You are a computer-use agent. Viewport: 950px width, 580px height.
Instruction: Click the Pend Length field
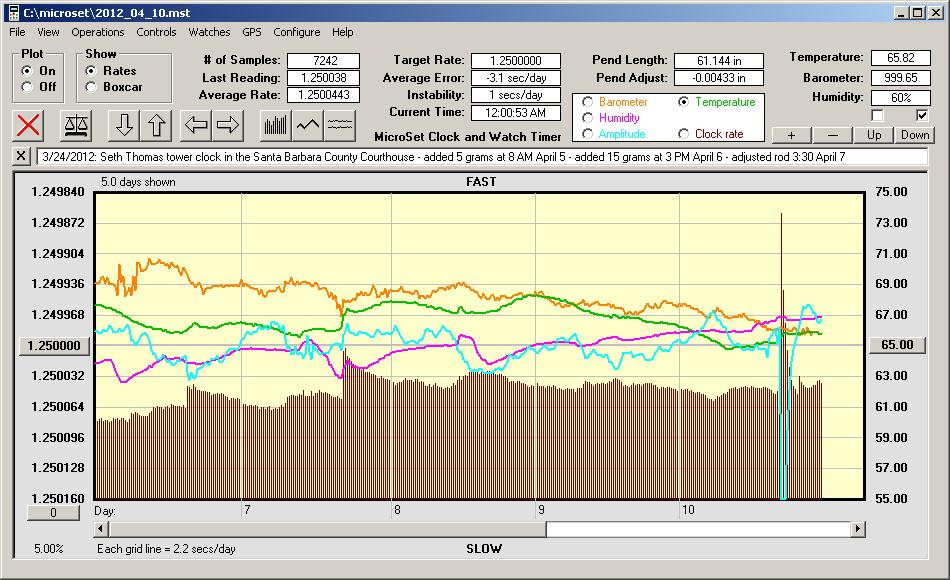[719, 61]
